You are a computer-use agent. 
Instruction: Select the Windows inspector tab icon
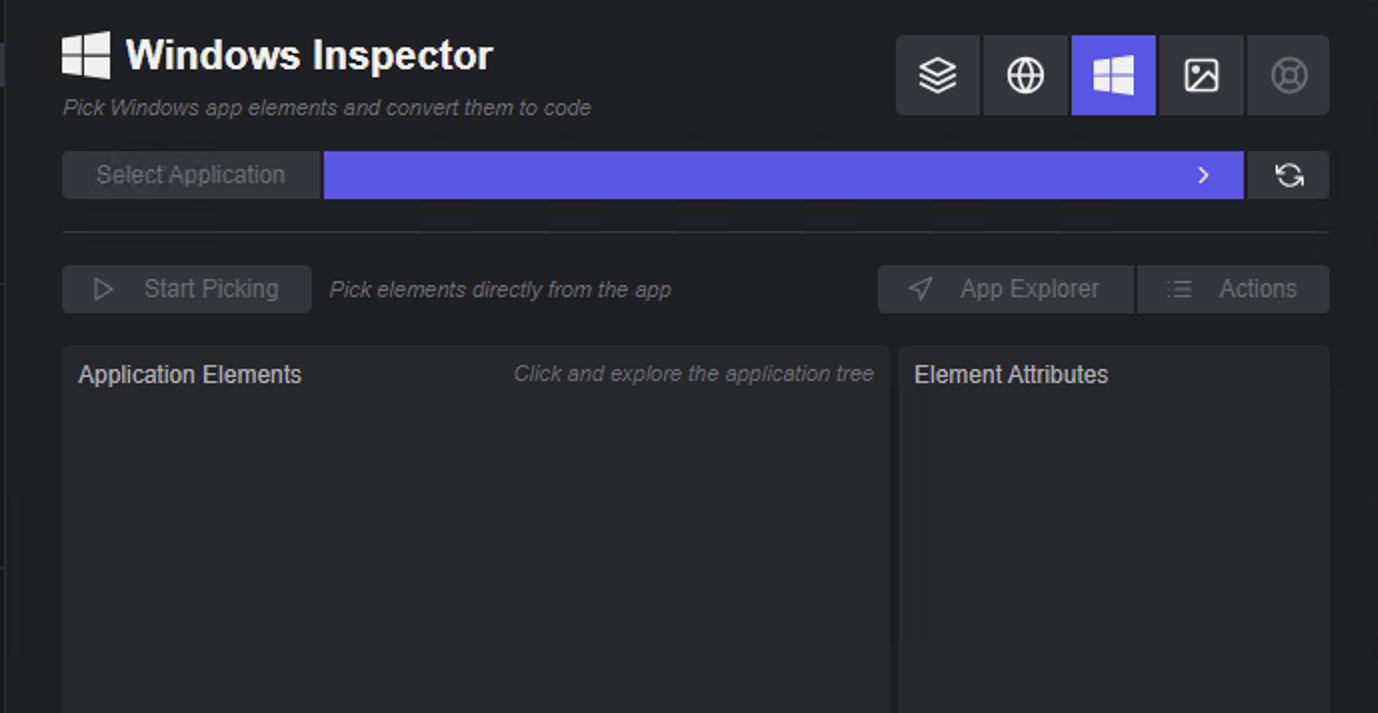tap(1113, 75)
